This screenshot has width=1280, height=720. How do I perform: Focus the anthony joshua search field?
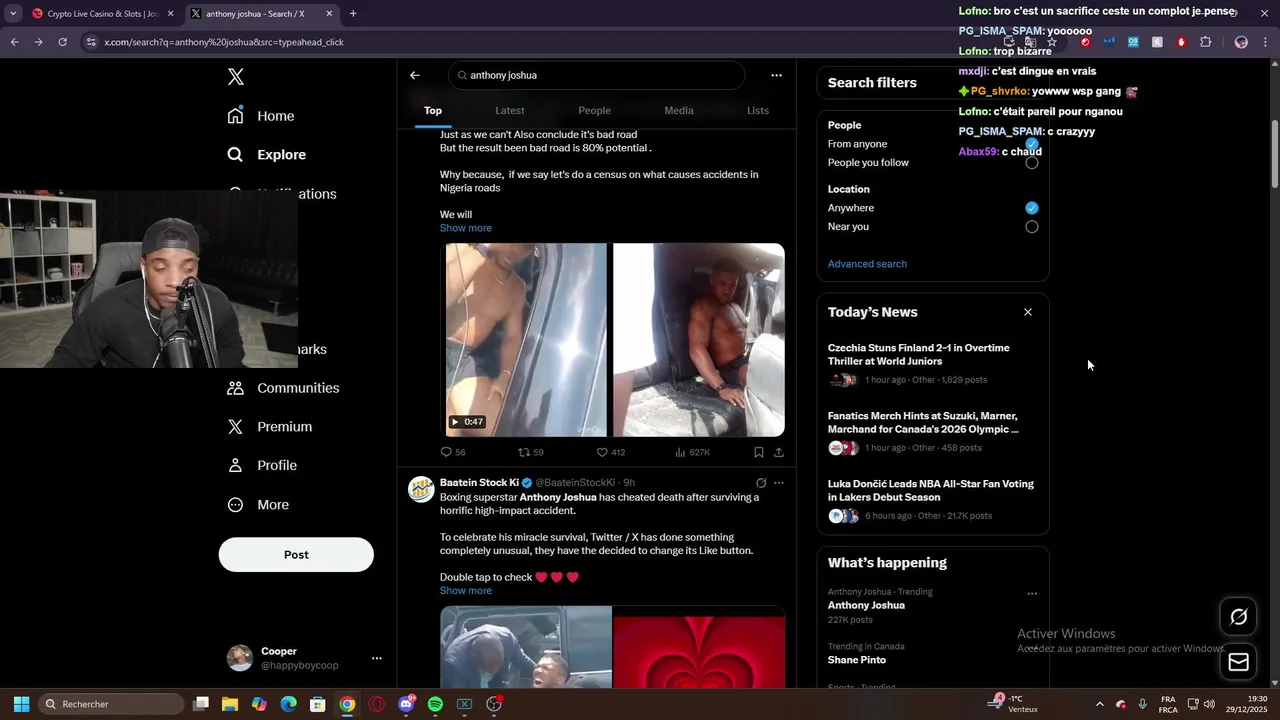[x=596, y=75]
